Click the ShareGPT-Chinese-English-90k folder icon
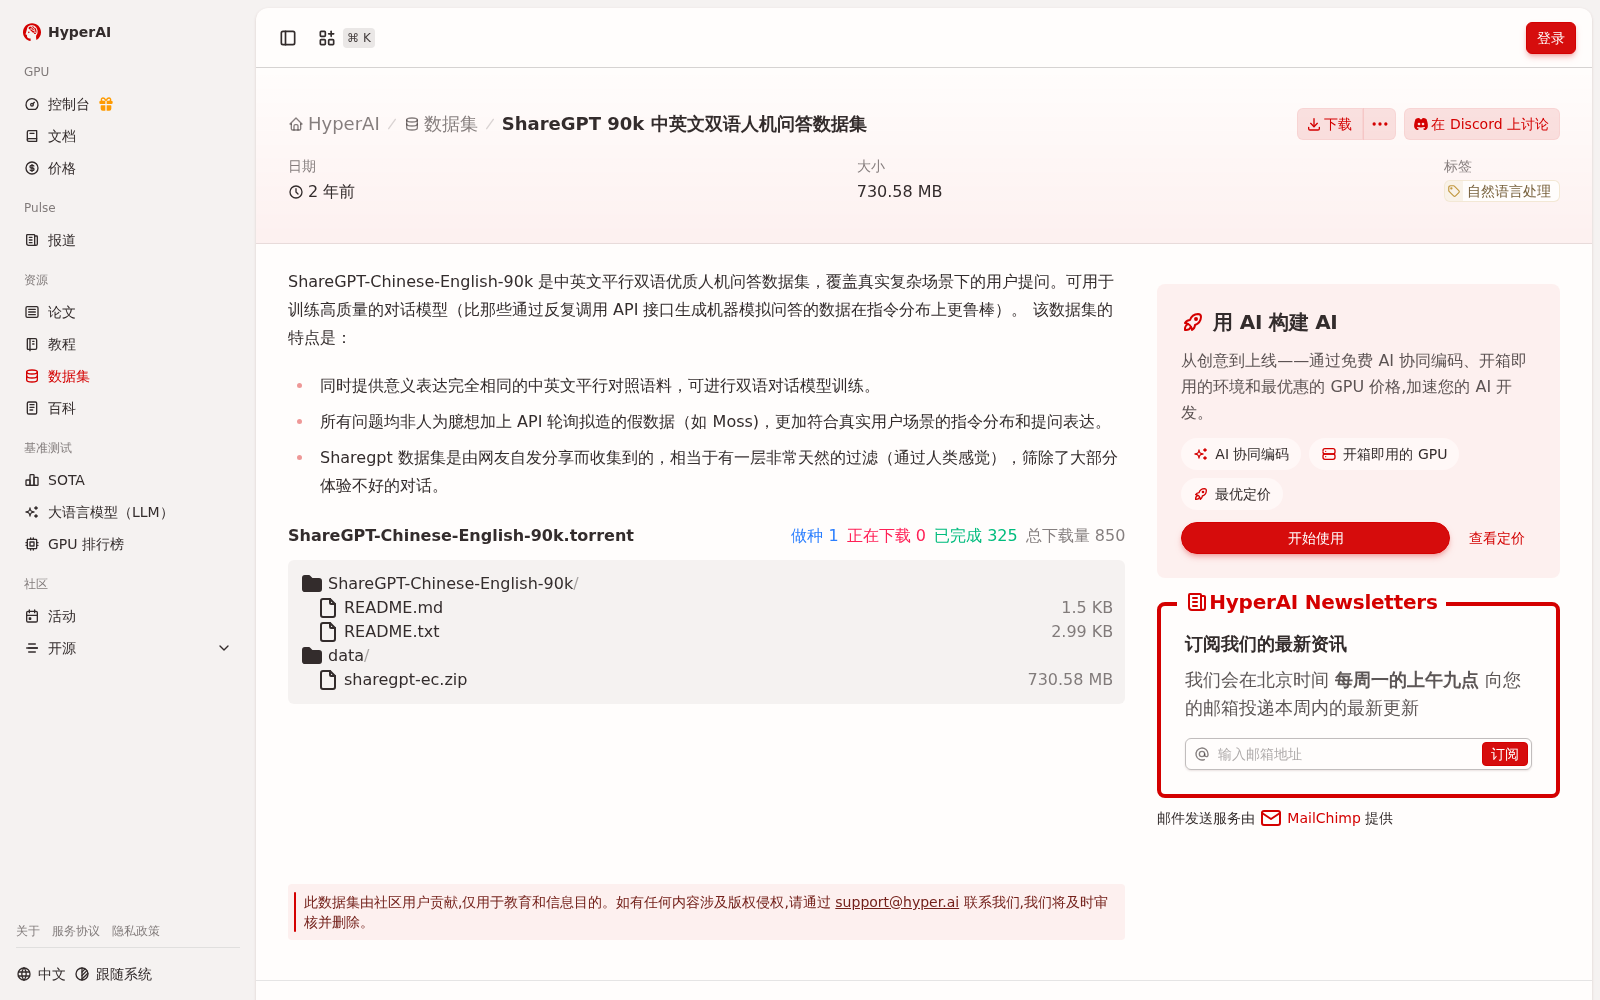This screenshot has height=1000, width=1600. [312, 584]
